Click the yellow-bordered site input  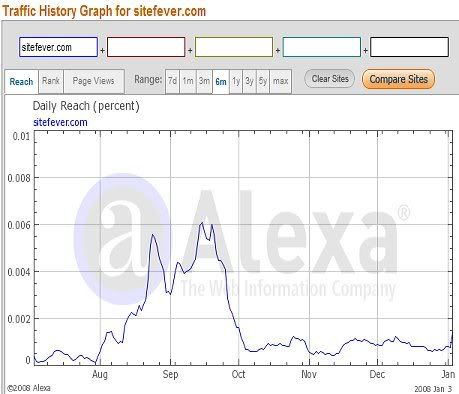coord(234,47)
